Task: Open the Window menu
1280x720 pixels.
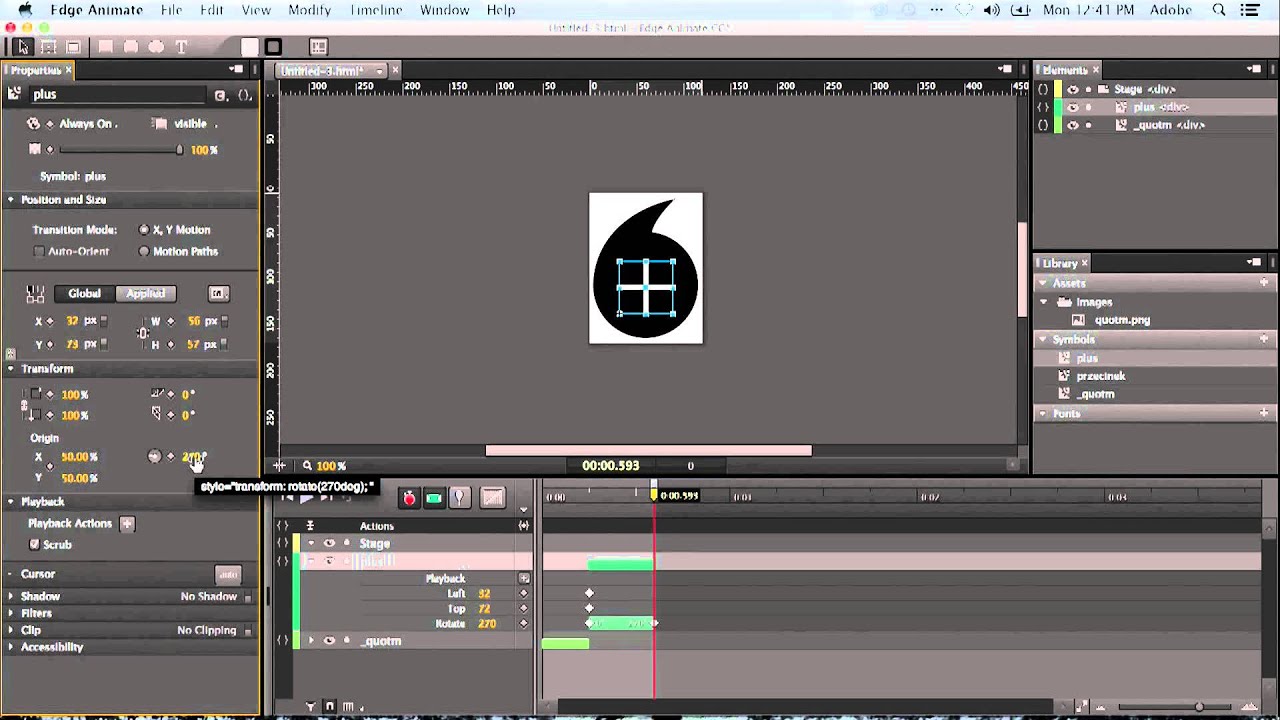Action: (444, 10)
